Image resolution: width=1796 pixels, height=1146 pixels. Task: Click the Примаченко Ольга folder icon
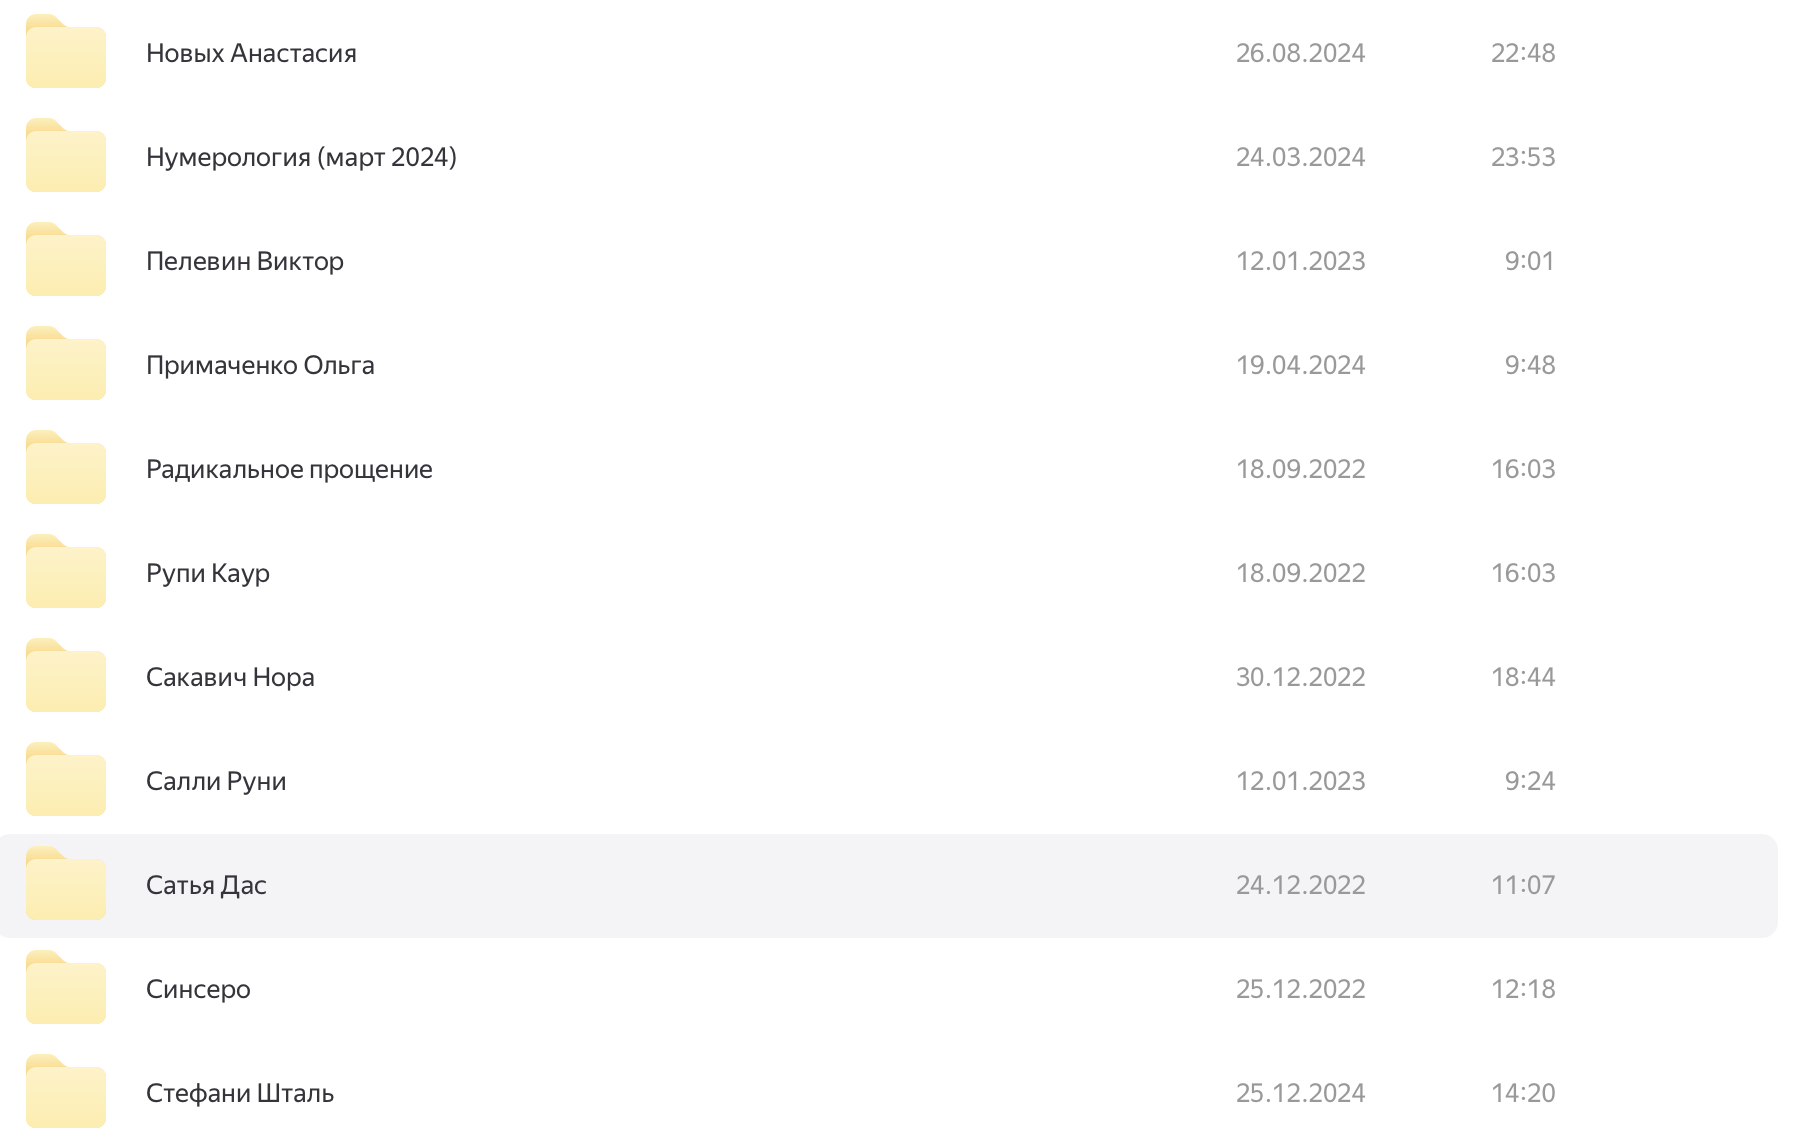coord(66,365)
